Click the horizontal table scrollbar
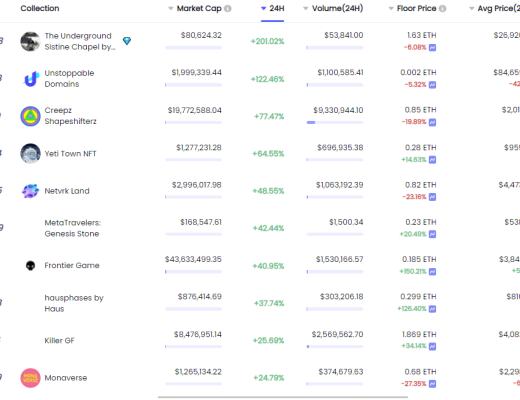Viewport: 520px width, 400px height. (x=283, y=397)
